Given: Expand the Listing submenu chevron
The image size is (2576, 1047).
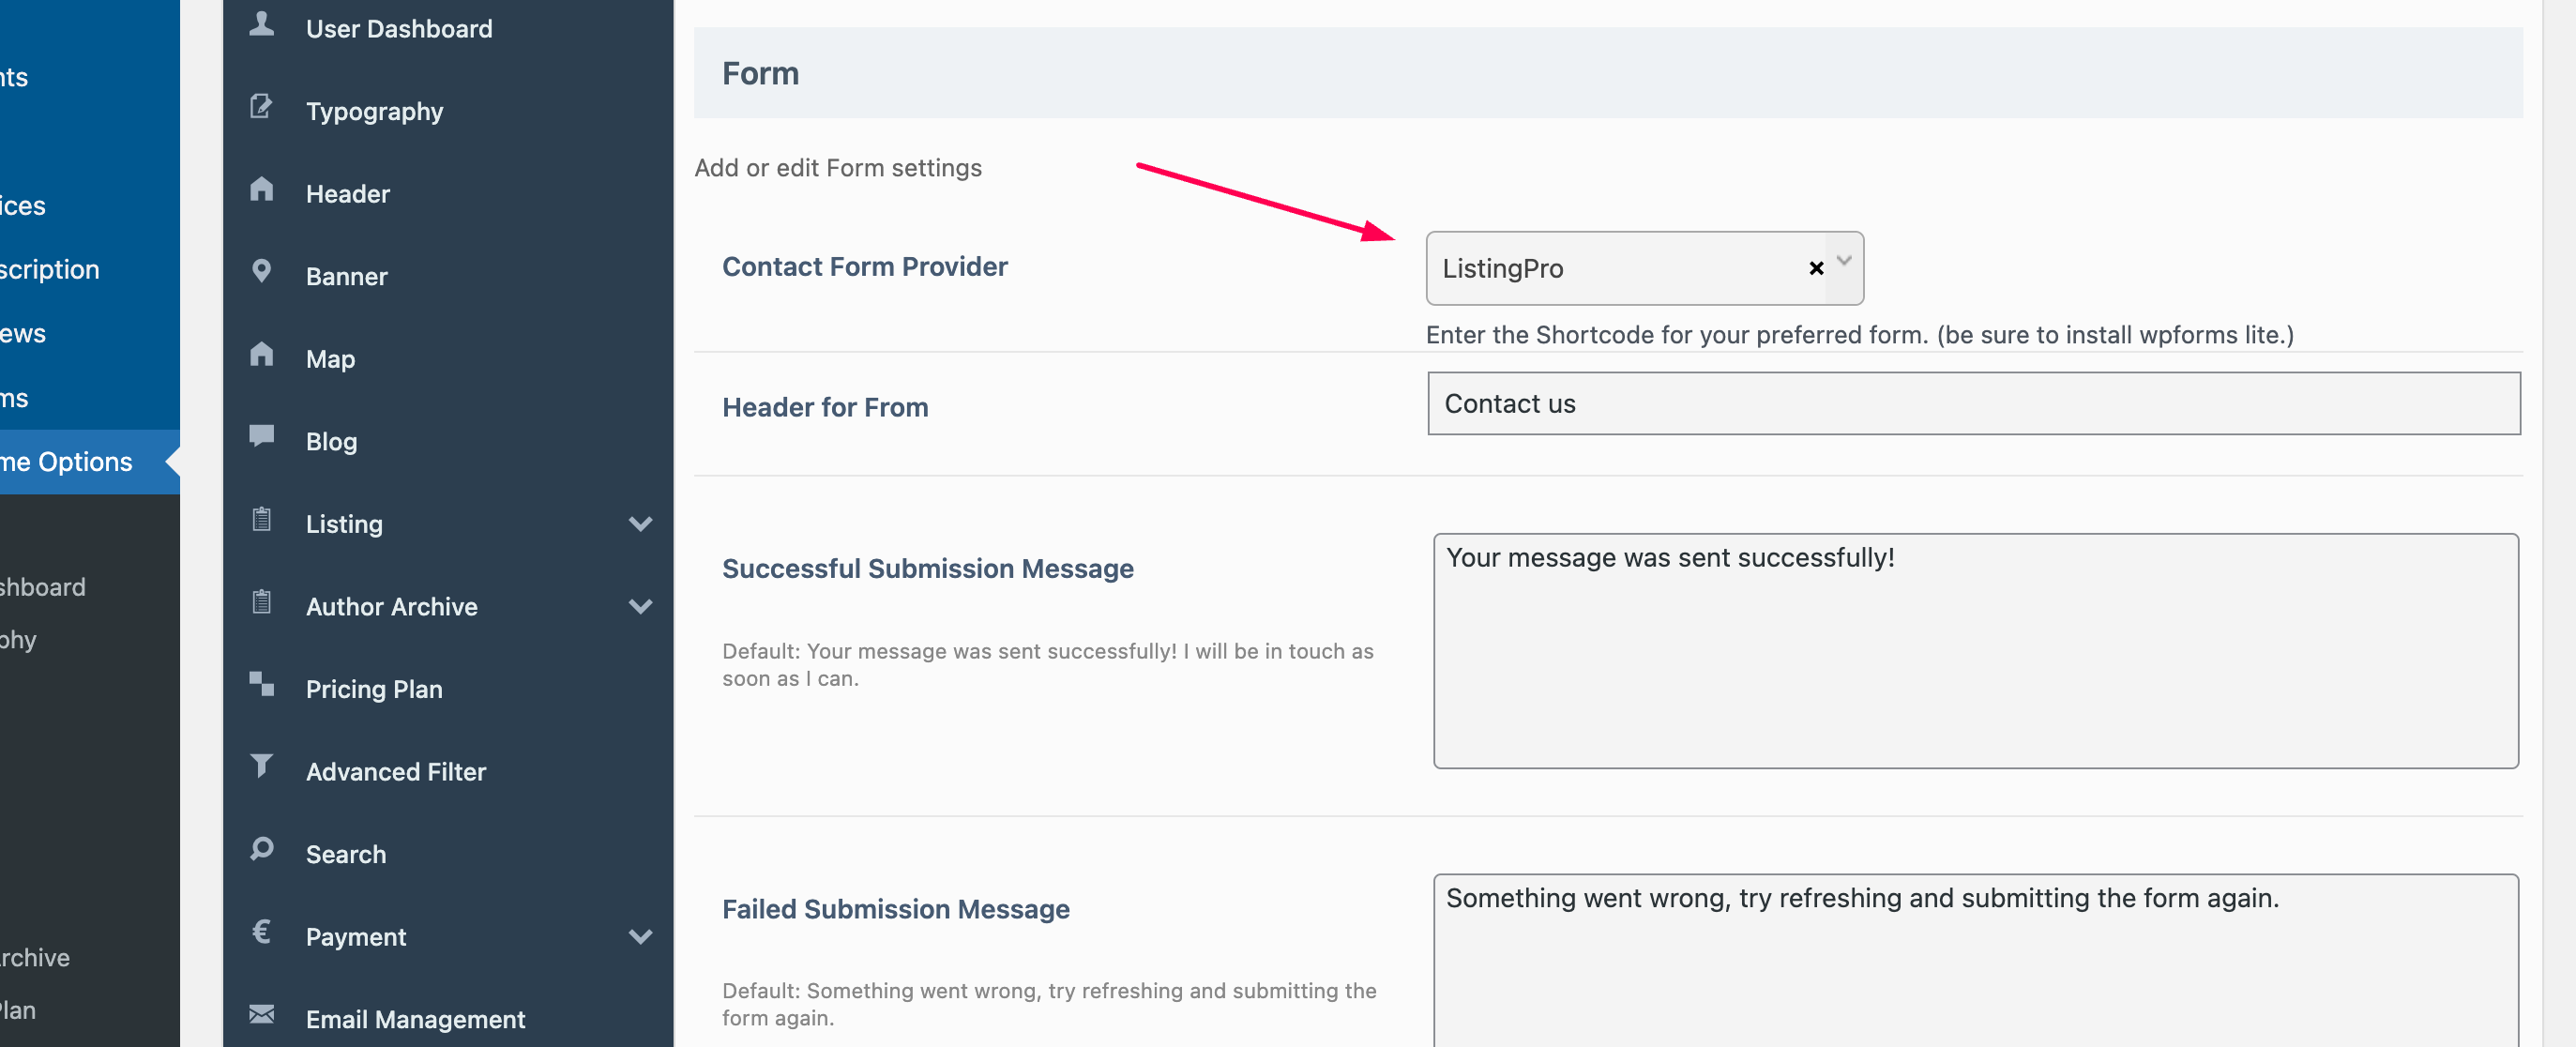Looking at the screenshot, I should coord(640,524).
